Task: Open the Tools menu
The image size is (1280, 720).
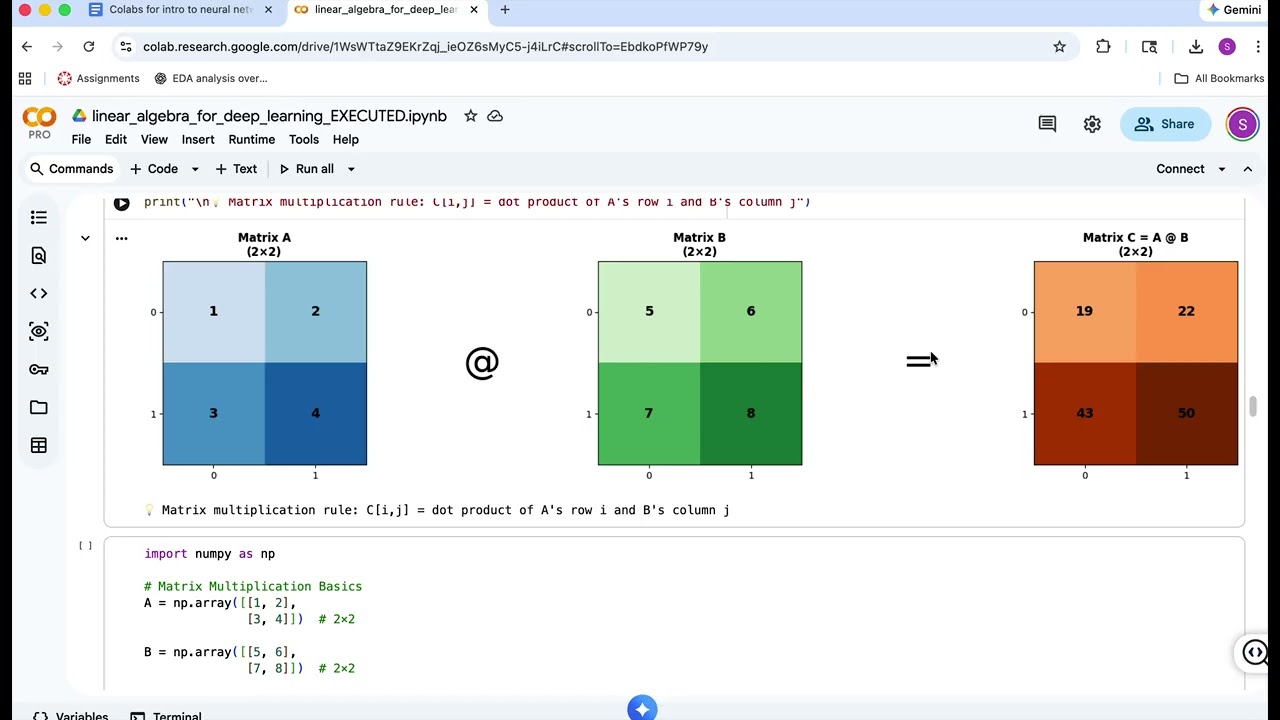Action: pos(304,139)
